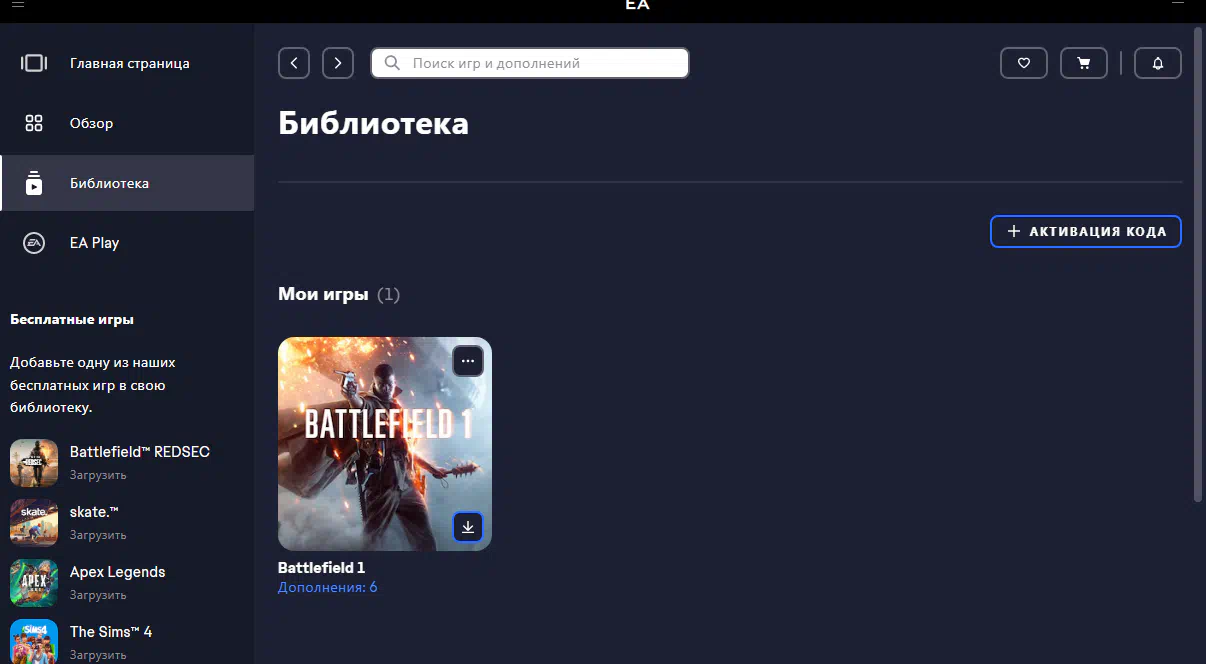
Task: Click the skate. game icon in sidebar
Action: [34, 522]
